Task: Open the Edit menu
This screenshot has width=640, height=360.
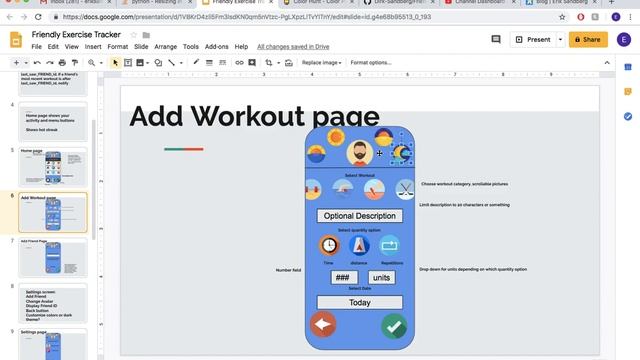Action: coord(53,47)
